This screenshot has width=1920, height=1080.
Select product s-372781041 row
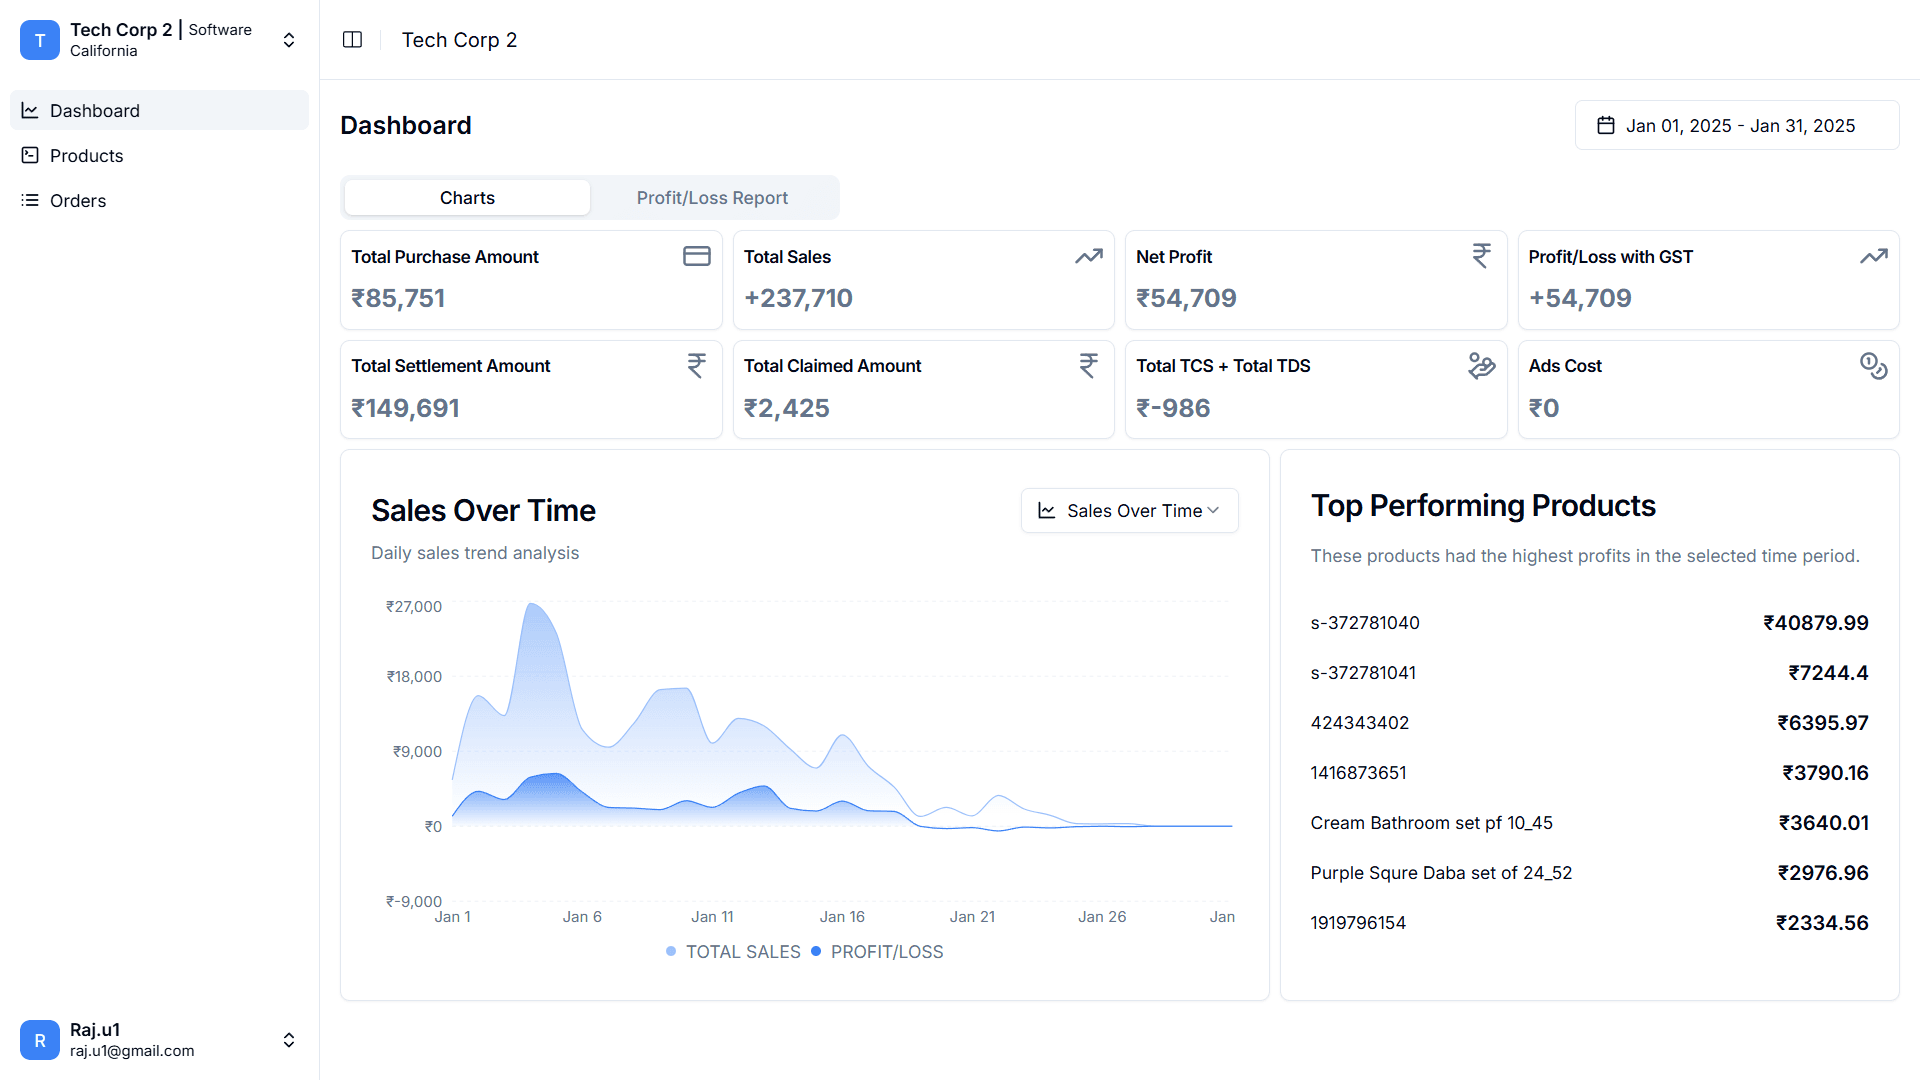(1590, 673)
